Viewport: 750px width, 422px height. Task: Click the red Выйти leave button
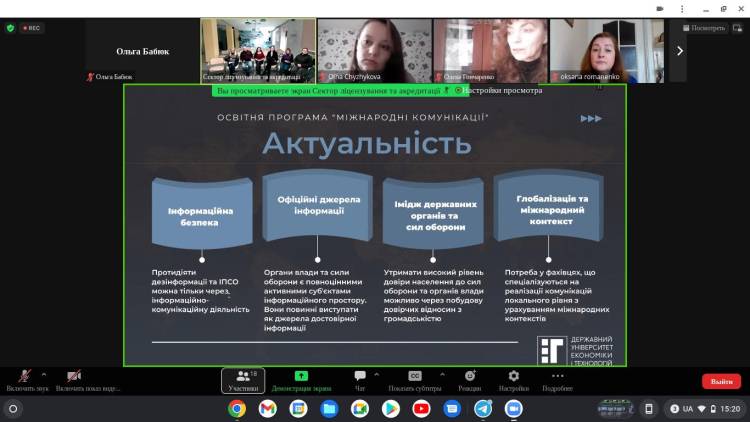(x=720, y=381)
